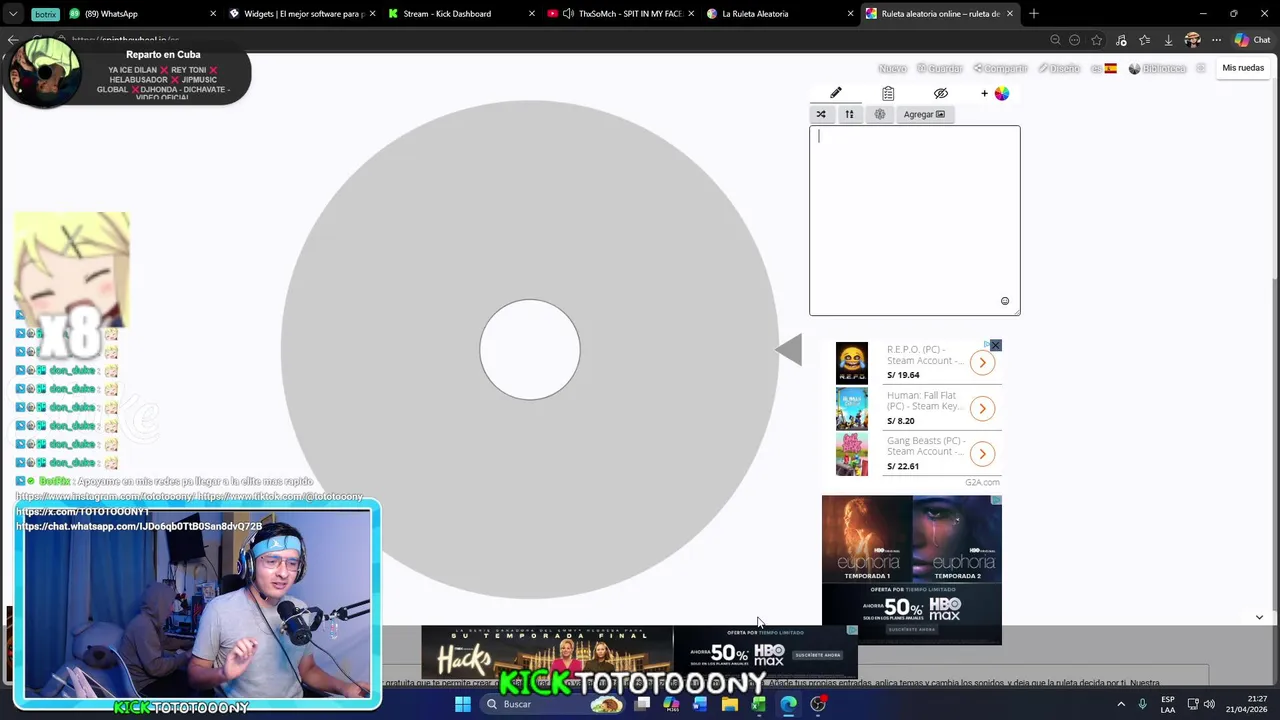Click the Agregar image button
The image size is (1280, 720).
[x=924, y=114]
